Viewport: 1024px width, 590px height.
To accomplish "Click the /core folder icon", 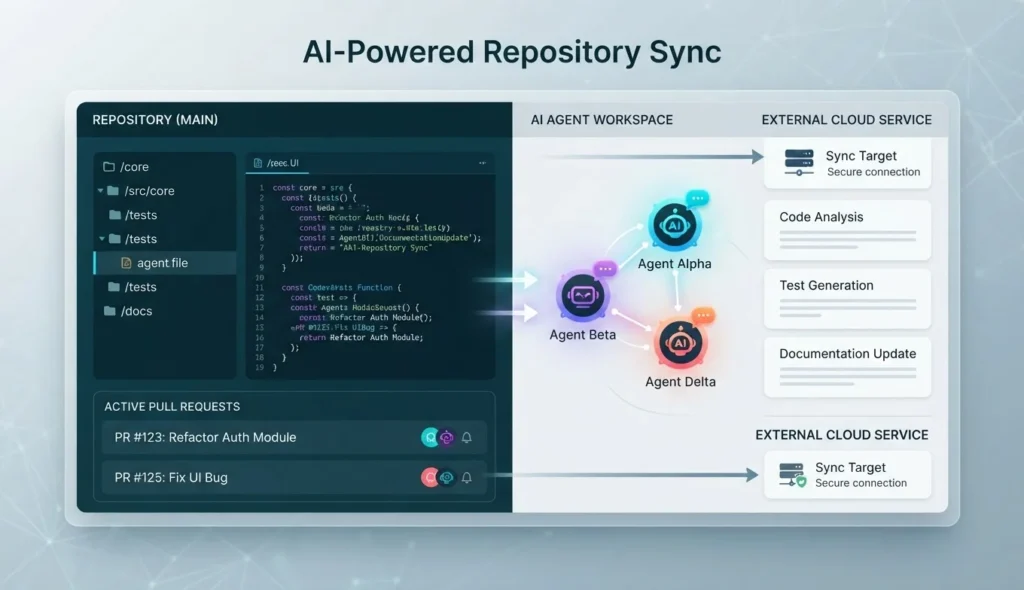I will coord(109,167).
